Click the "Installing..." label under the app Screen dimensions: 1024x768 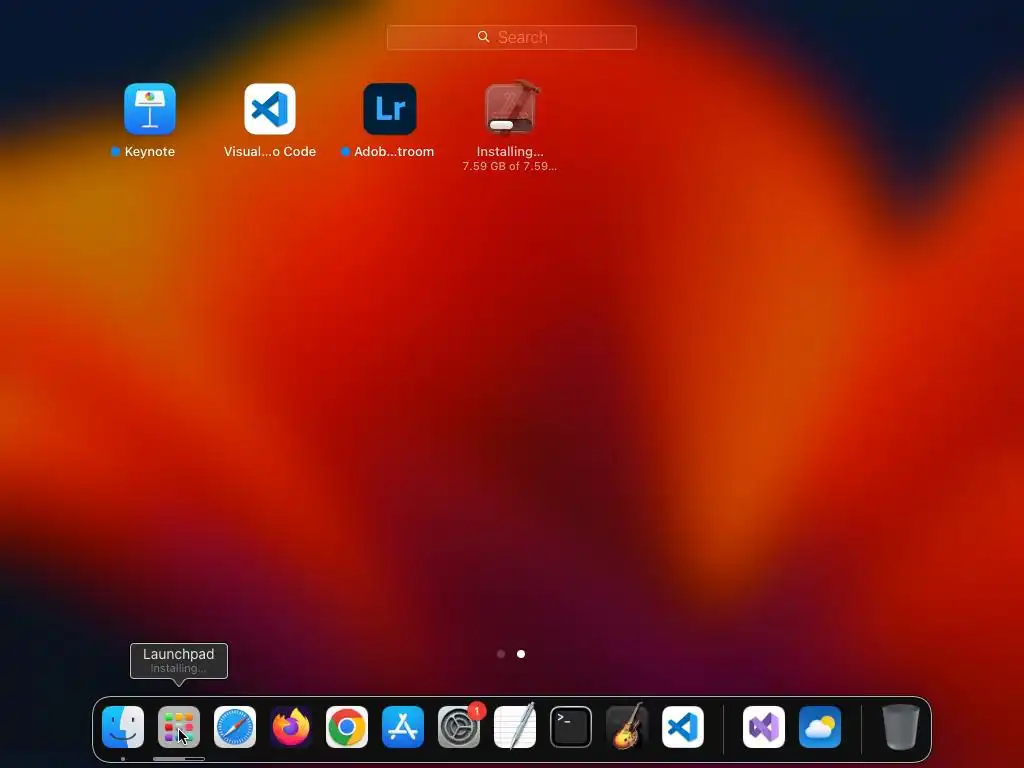coord(510,152)
